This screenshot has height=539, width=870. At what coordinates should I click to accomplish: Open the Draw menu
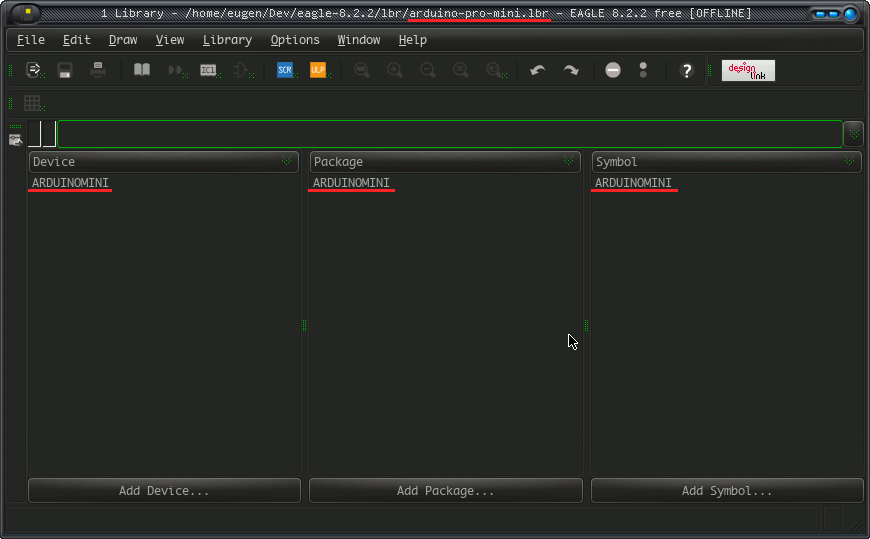(x=123, y=40)
